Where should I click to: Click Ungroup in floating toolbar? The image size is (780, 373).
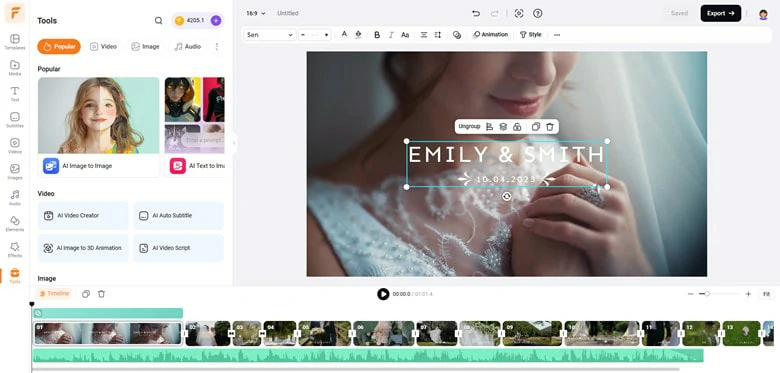(469, 127)
